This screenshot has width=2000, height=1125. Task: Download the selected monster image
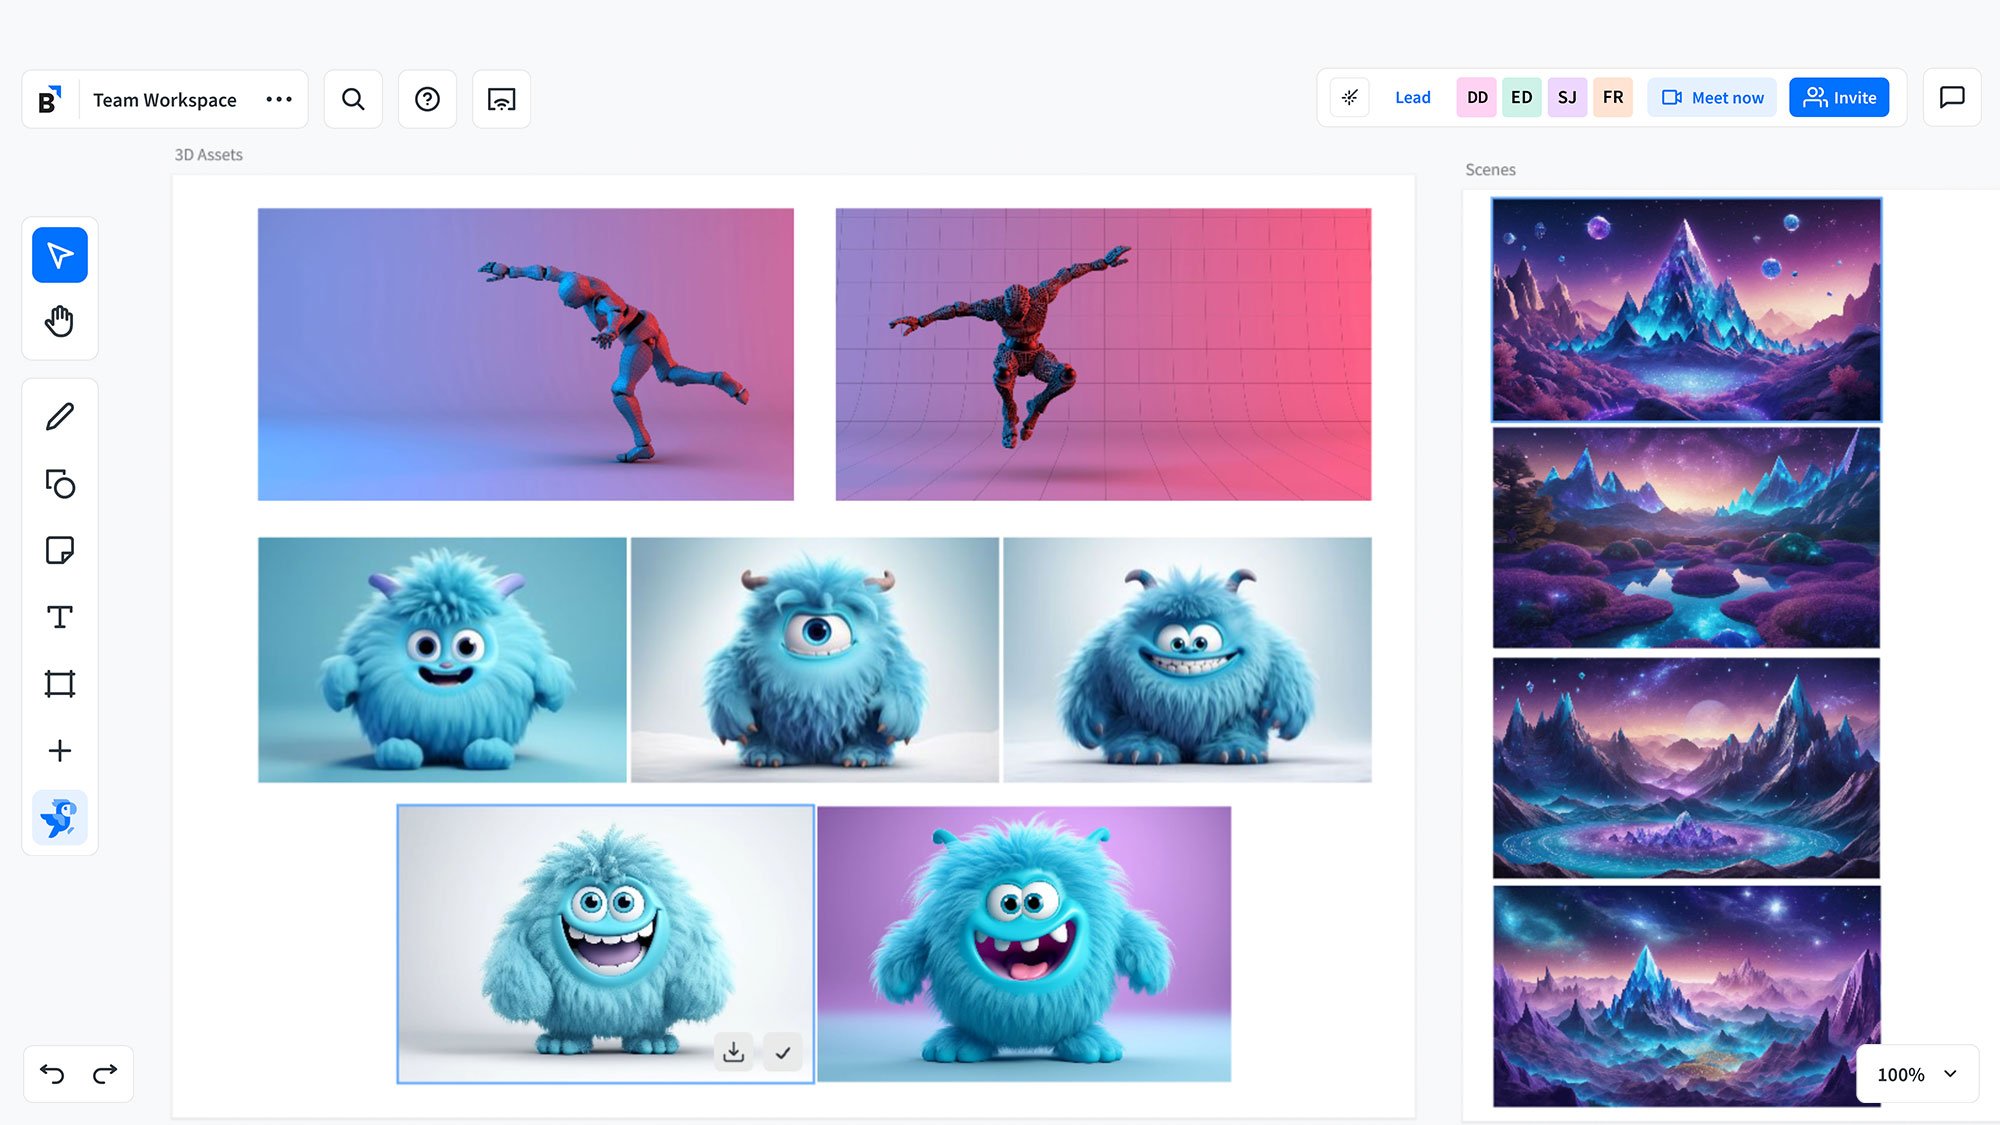[x=733, y=1052]
